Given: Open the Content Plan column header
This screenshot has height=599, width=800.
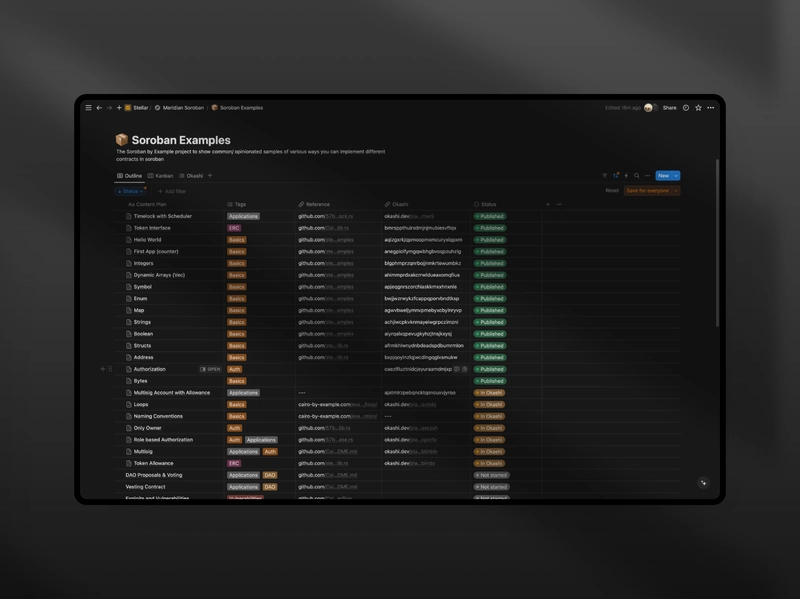Looking at the screenshot, I should pyautogui.click(x=147, y=204).
